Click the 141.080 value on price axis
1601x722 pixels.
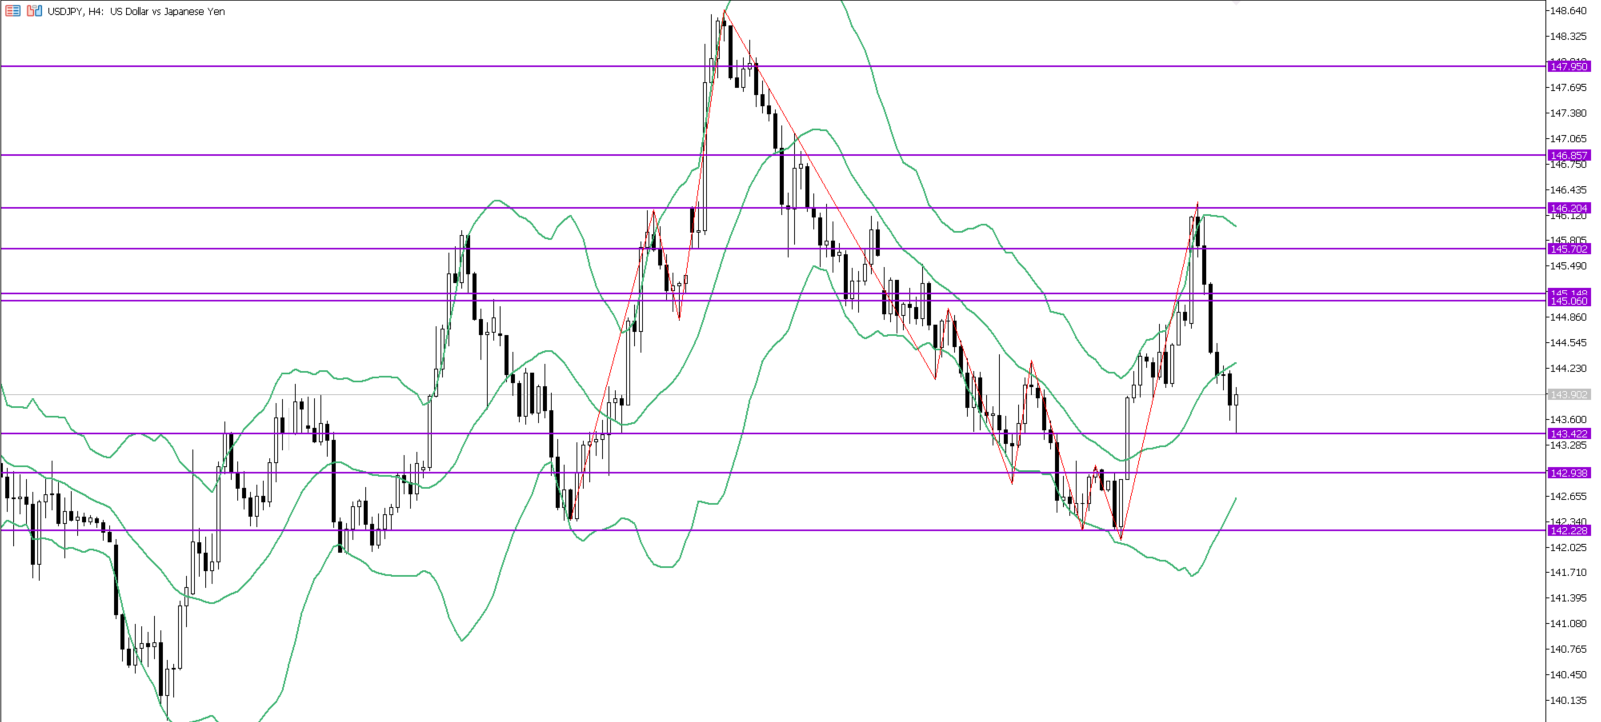pyautogui.click(x=1567, y=624)
